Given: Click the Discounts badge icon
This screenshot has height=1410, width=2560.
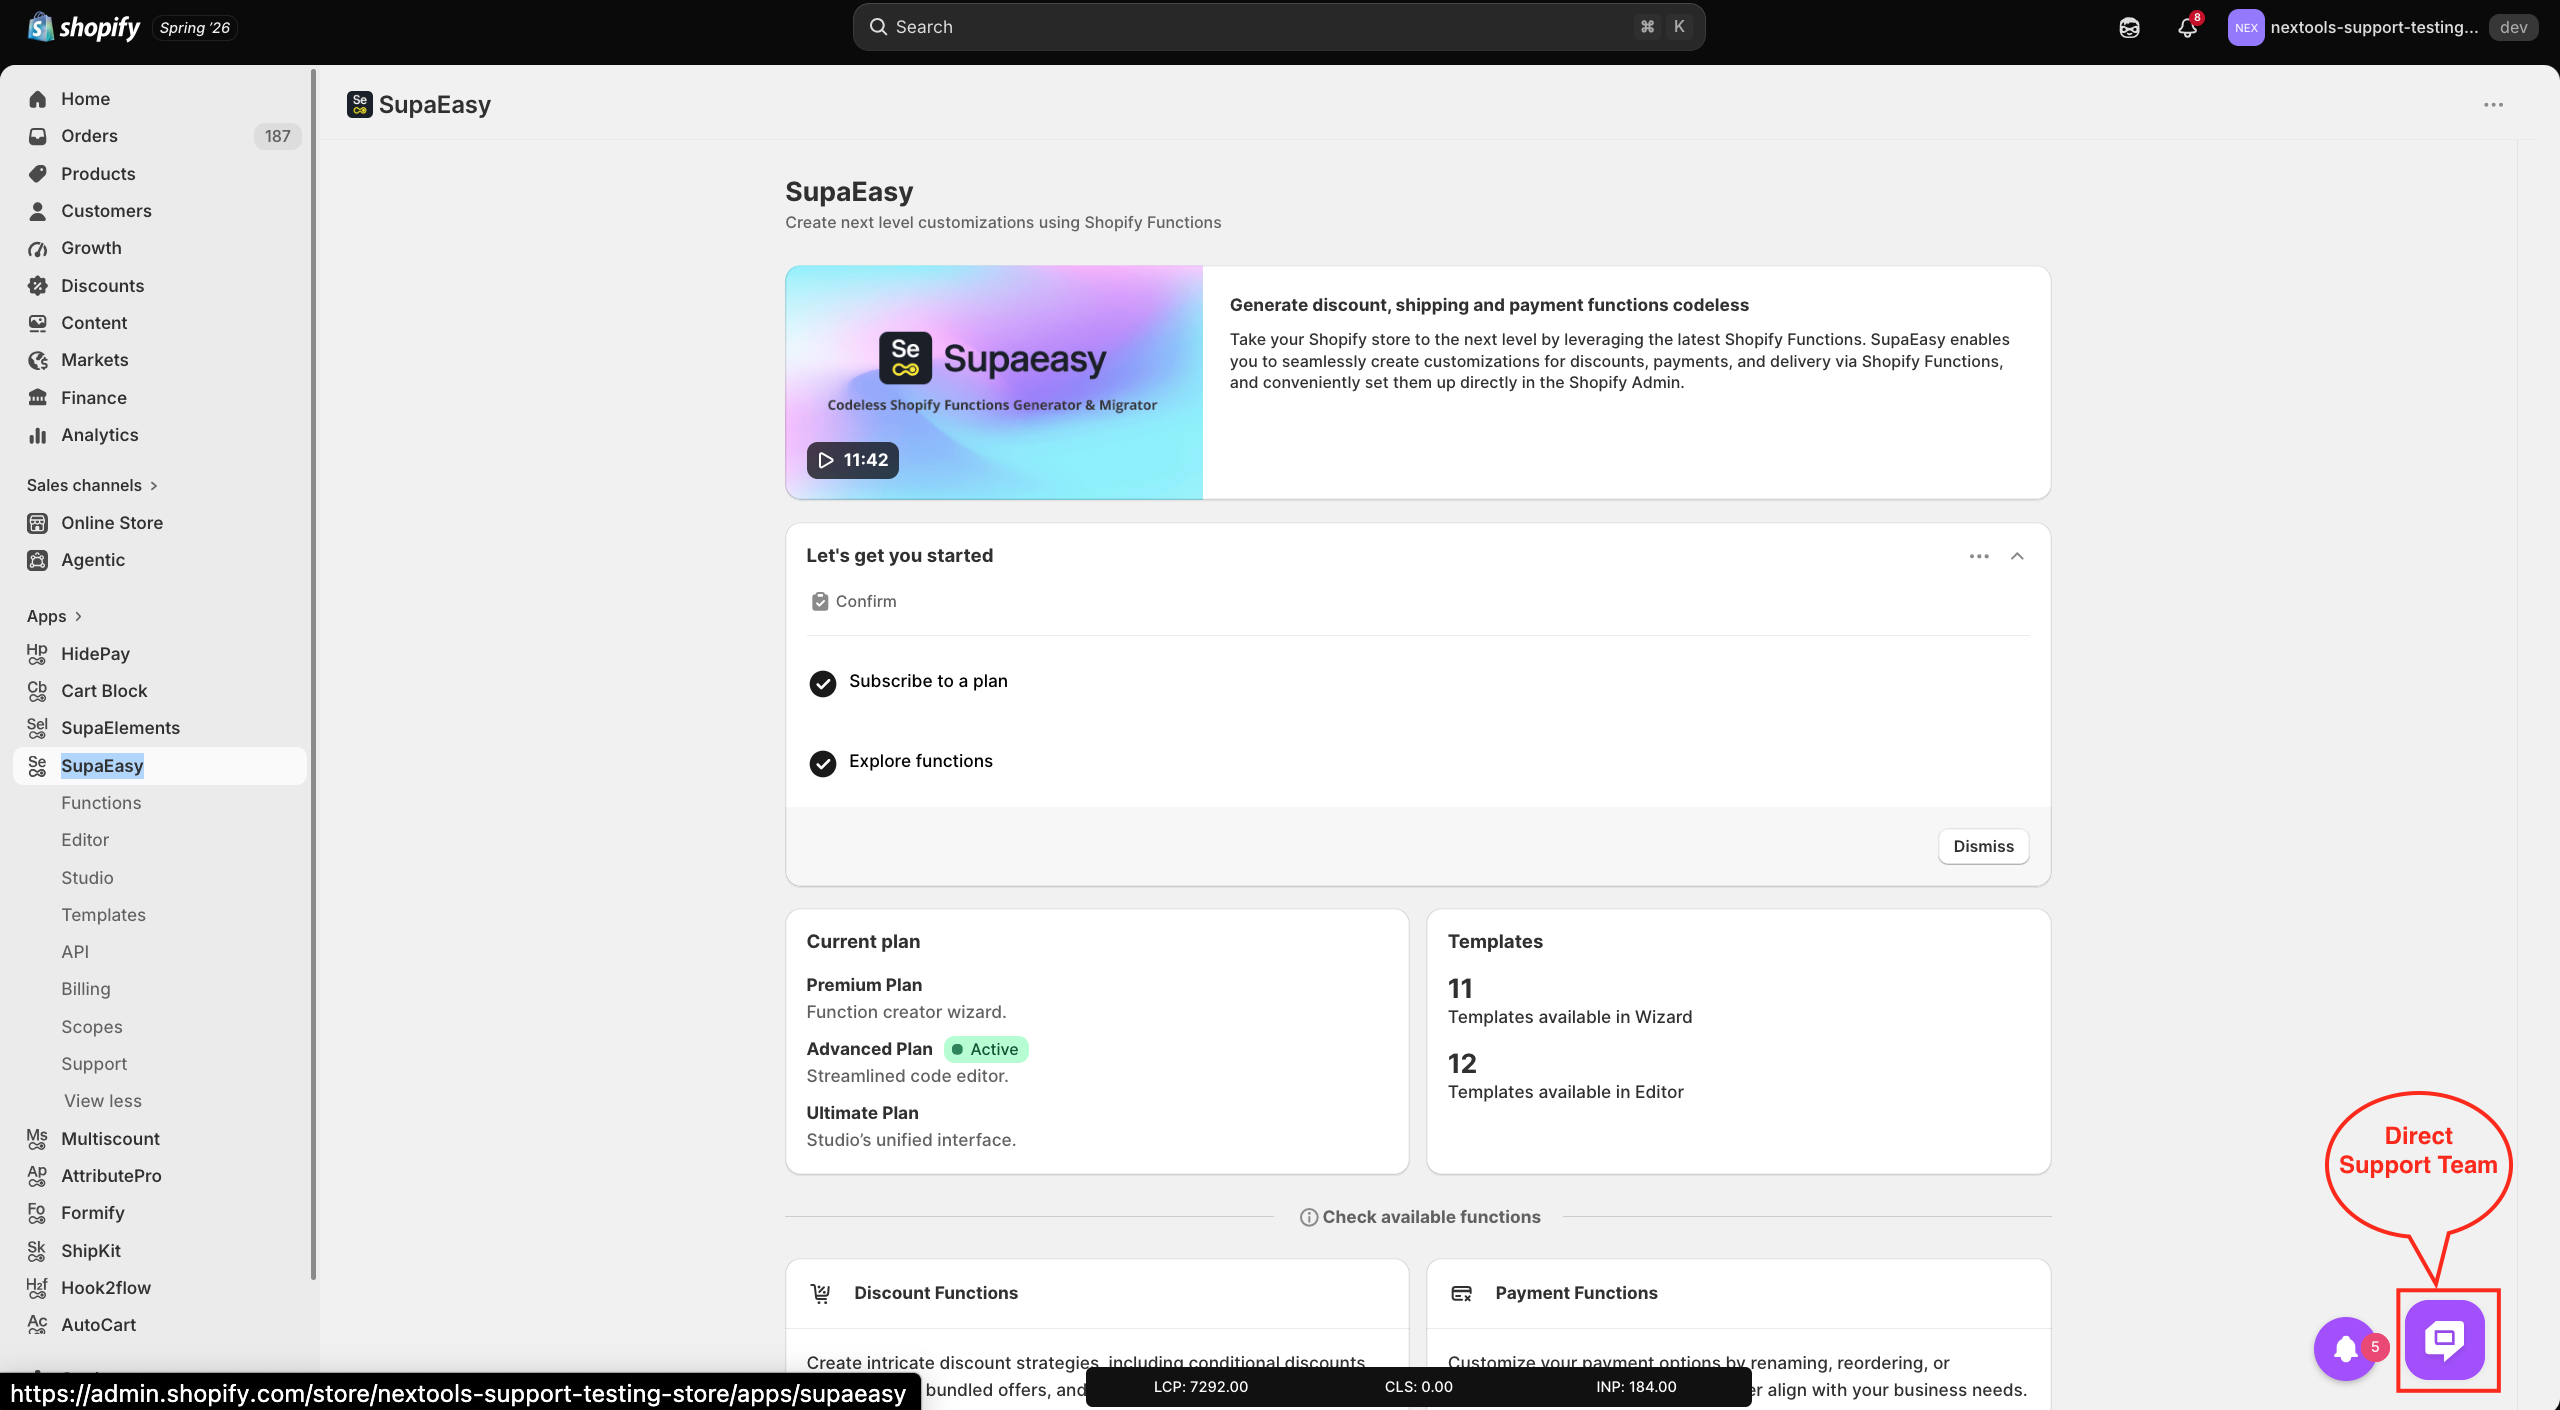Looking at the screenshot, I should [38, 286].
